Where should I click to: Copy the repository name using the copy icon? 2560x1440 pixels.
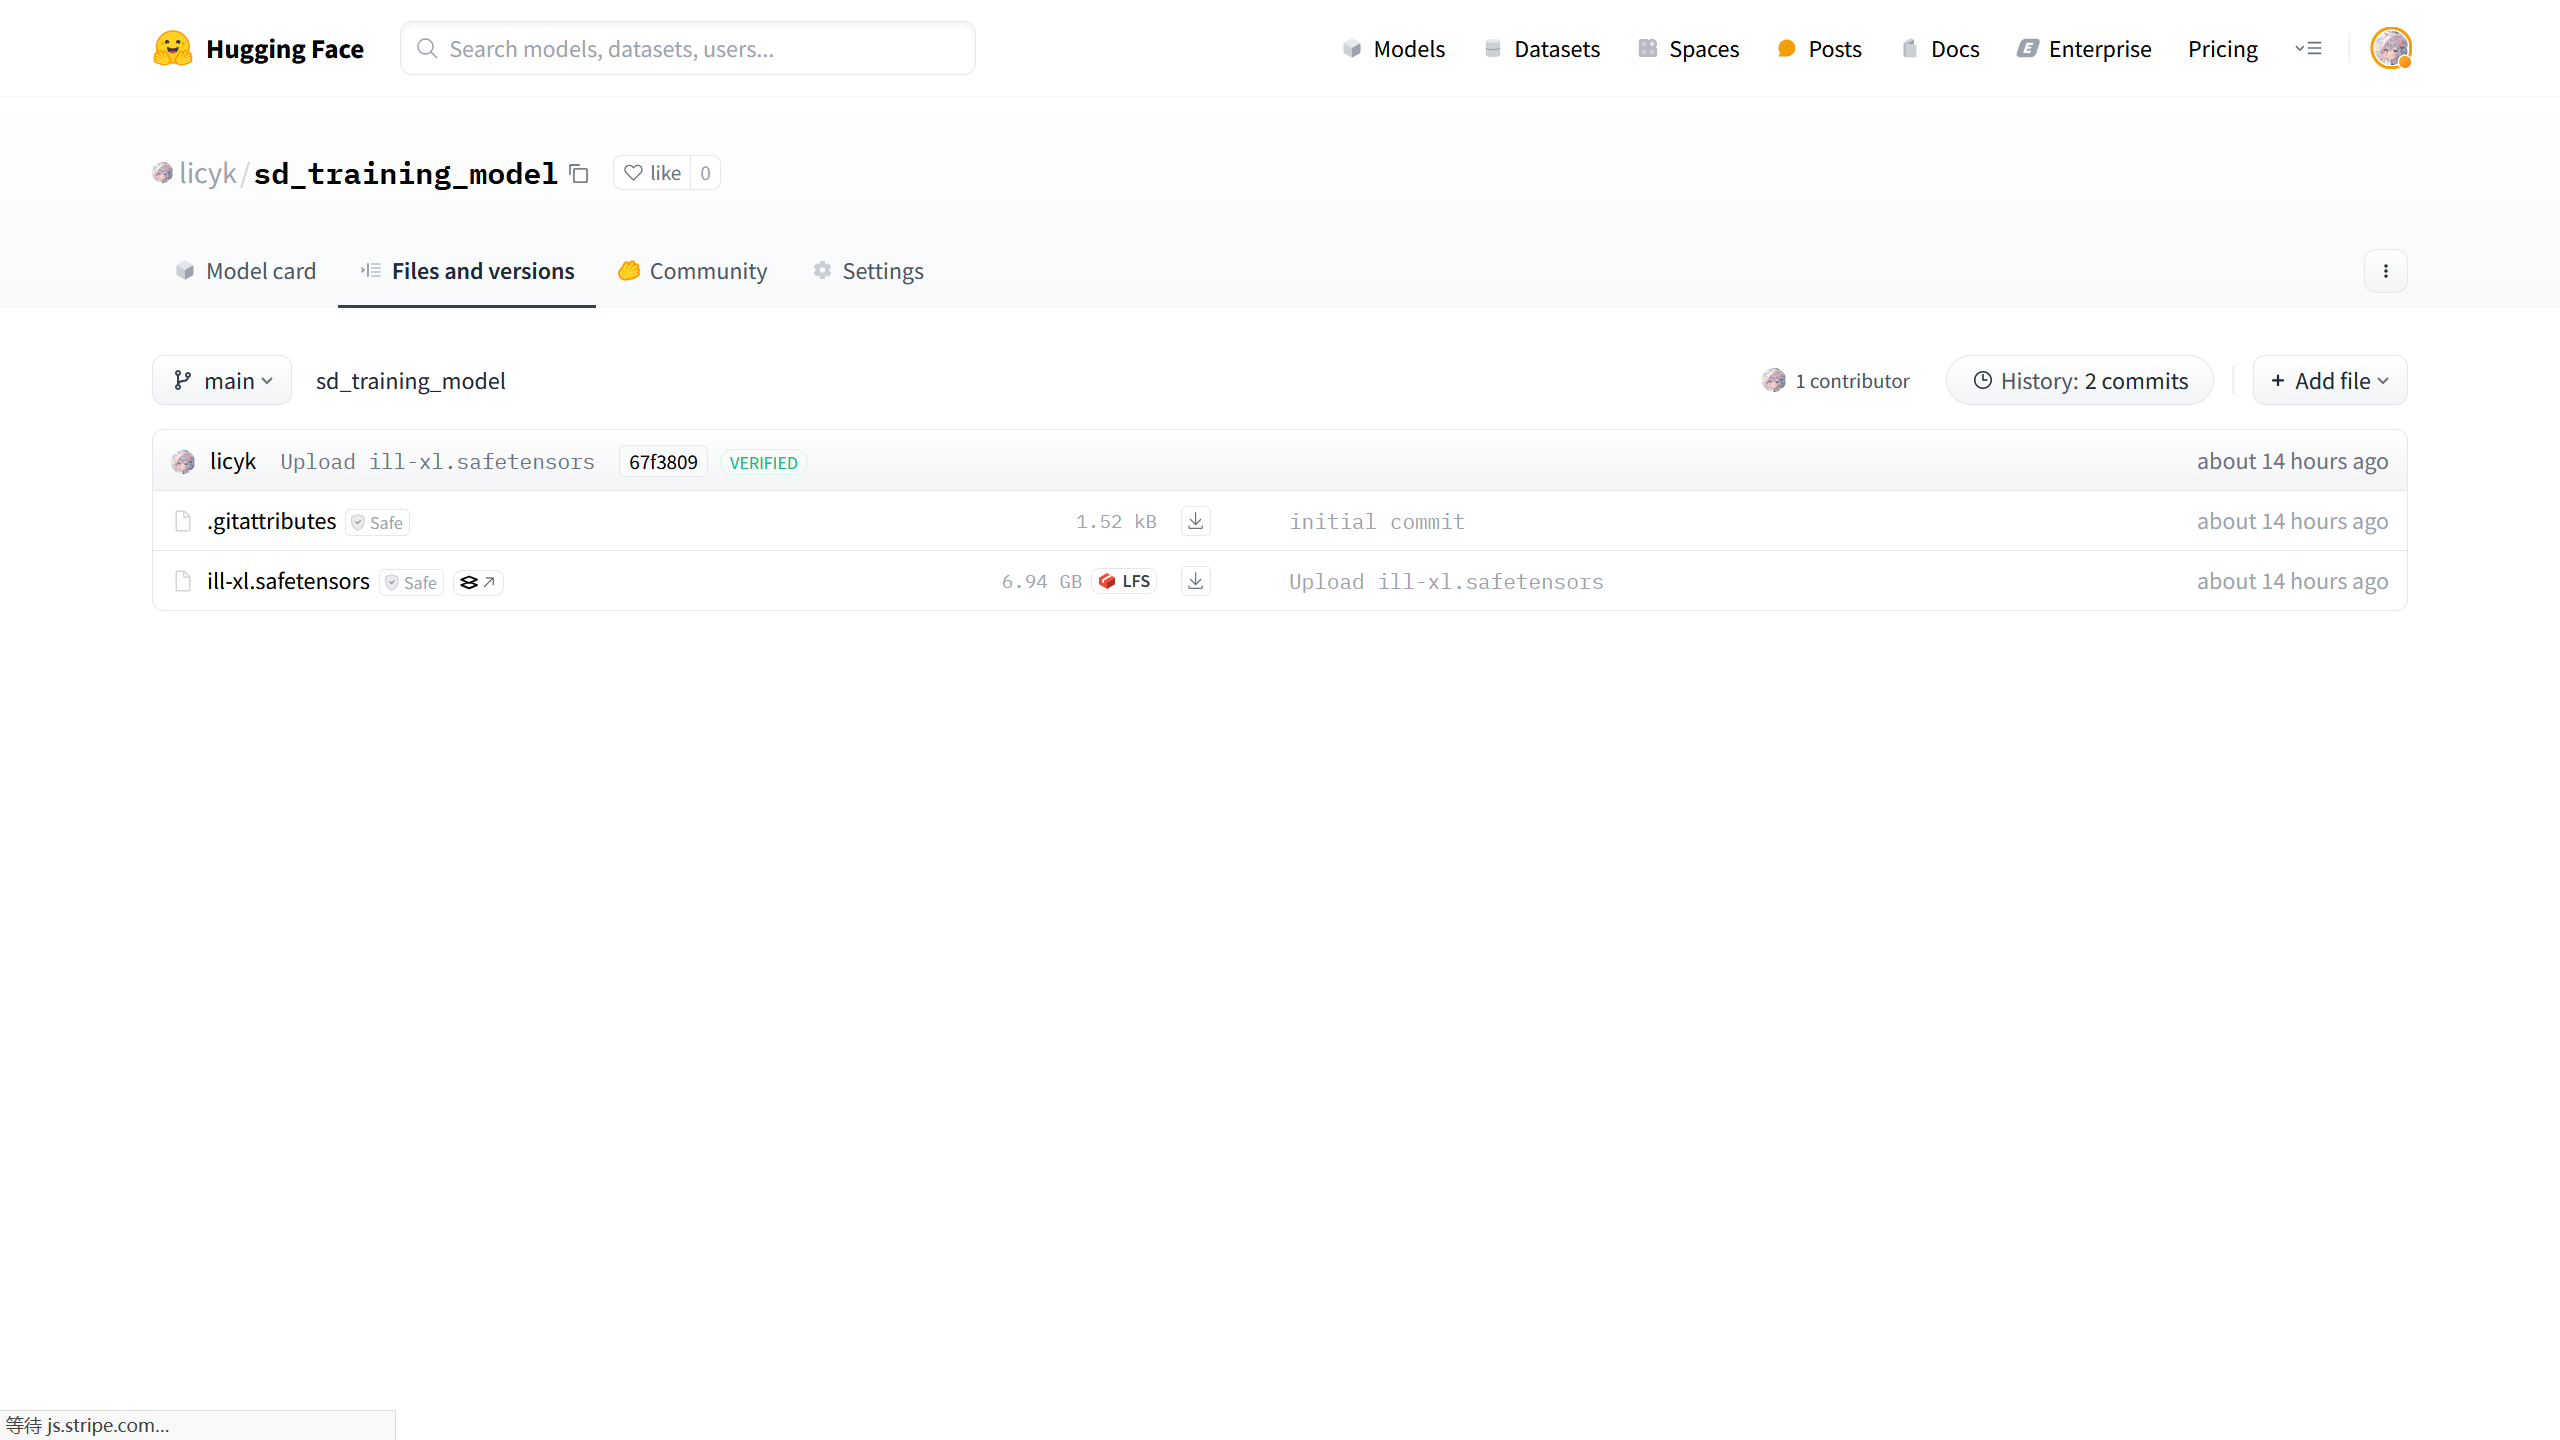coord(578,173)
